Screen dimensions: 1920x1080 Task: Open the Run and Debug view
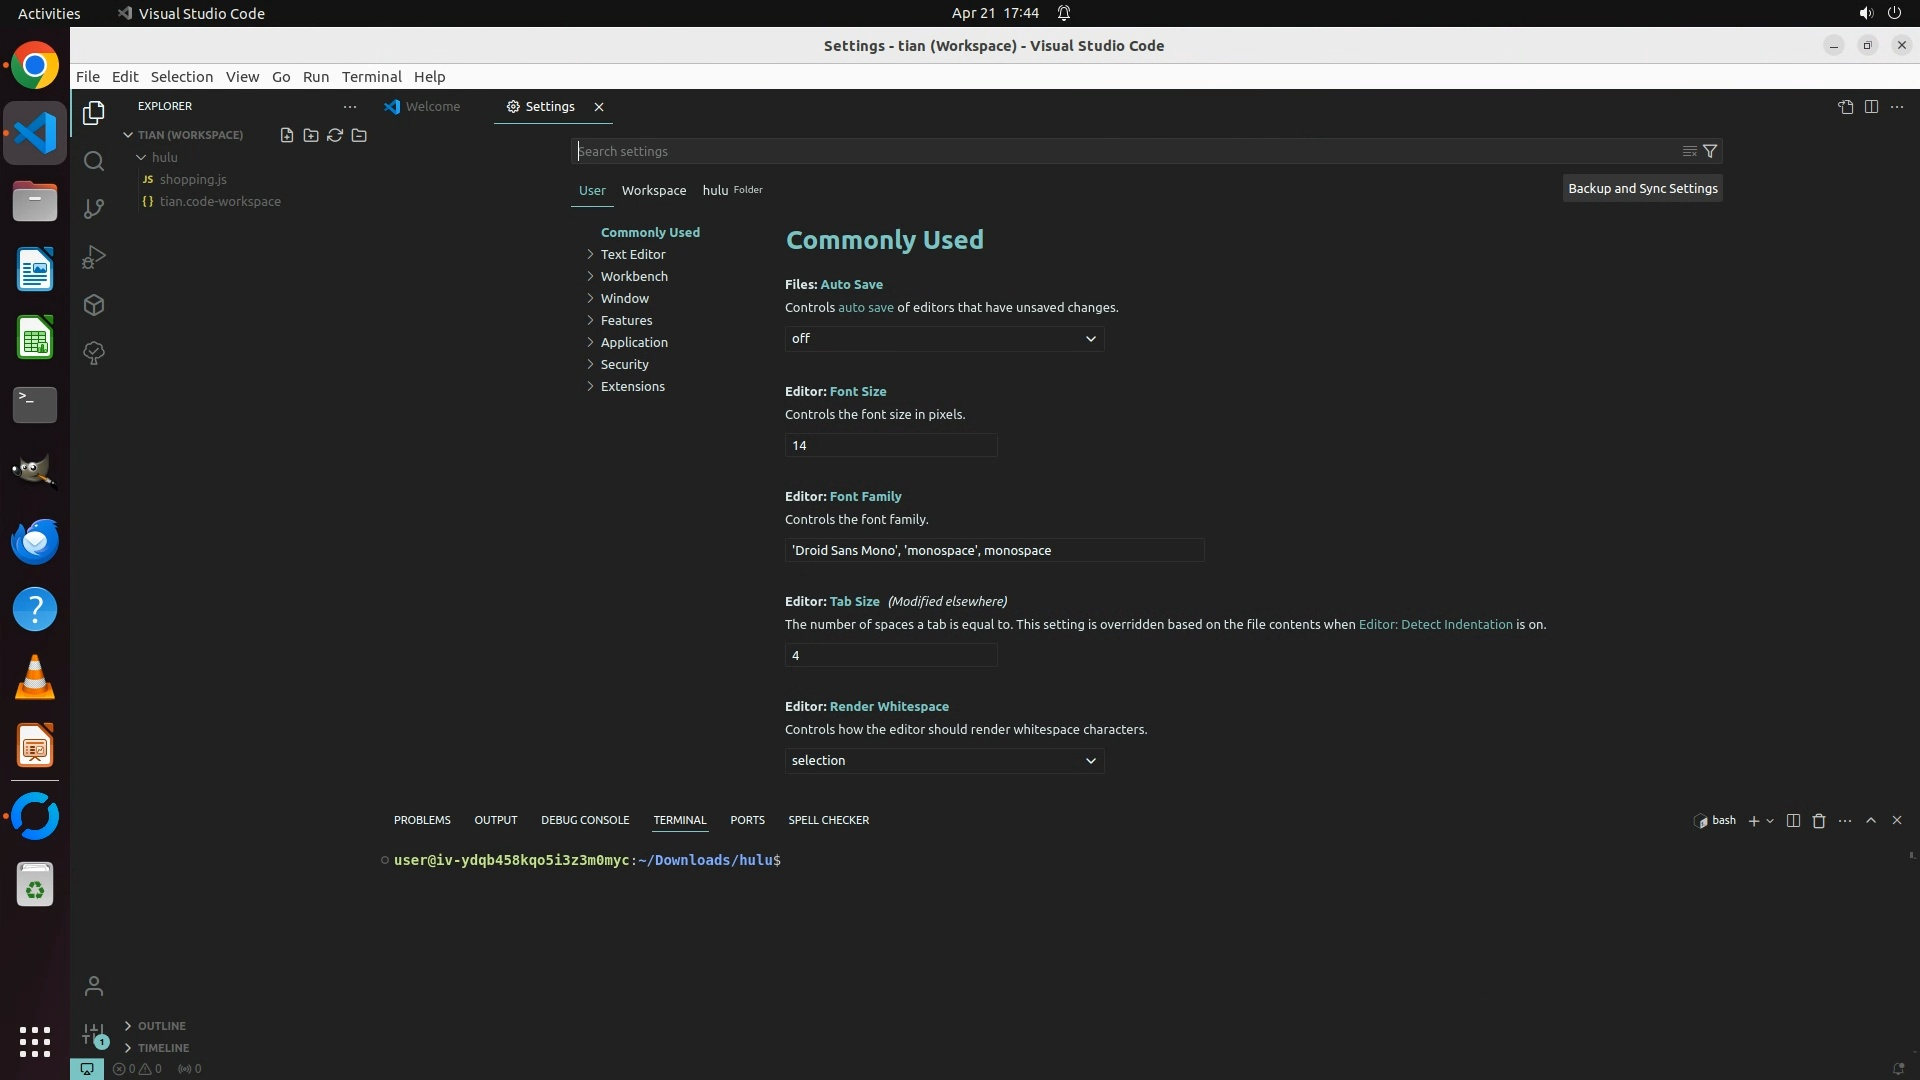pos(94,257)
